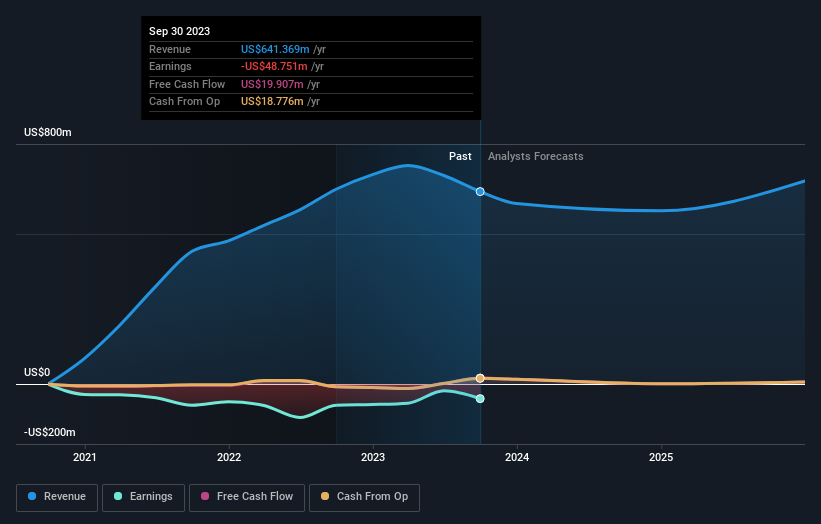Toggle the Cash From Op legend button
821x524 pixels.
(x=364, y=497)
